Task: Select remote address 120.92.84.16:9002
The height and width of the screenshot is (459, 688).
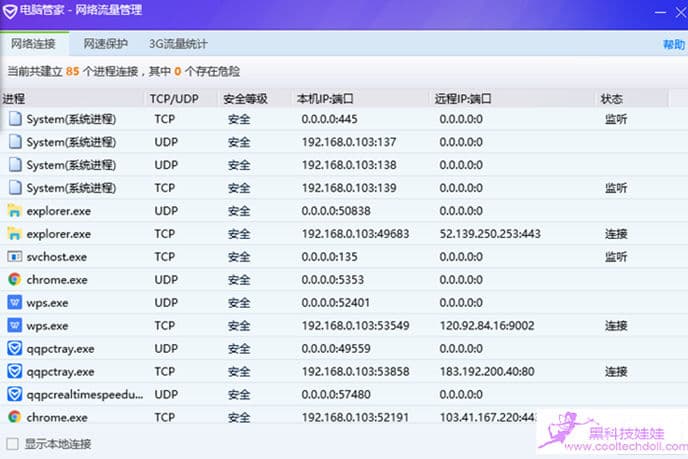Action: [487, 326]
